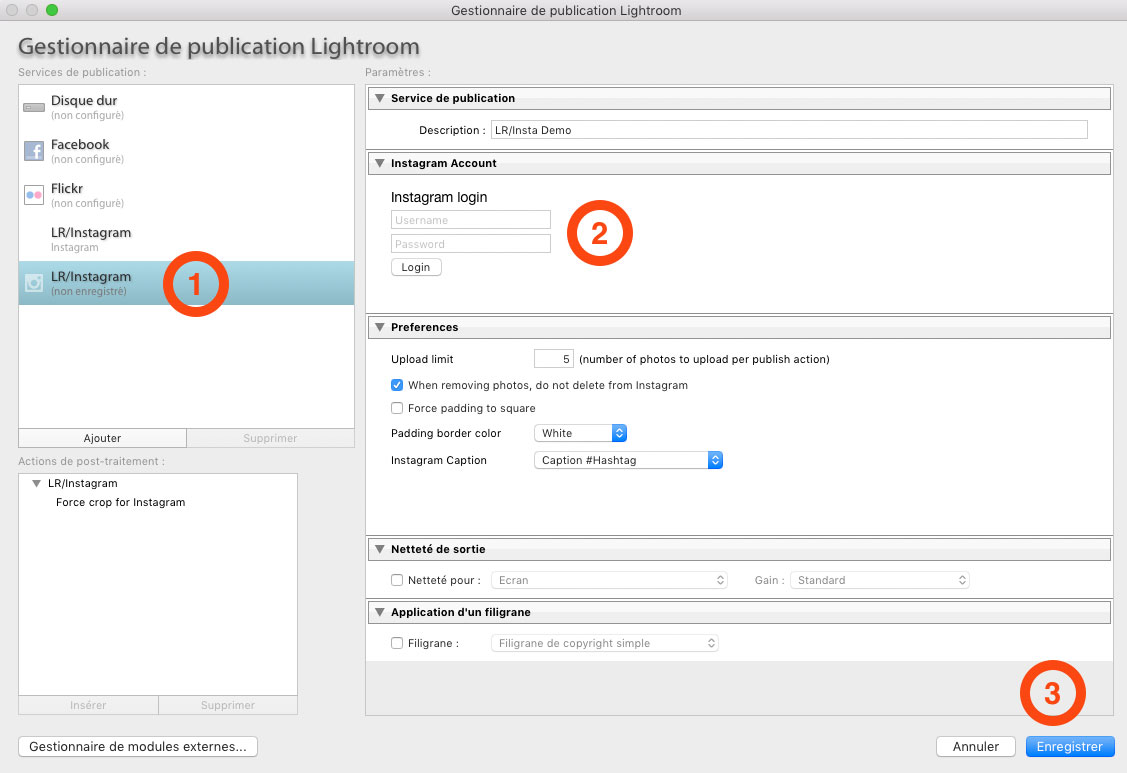Click the Disque dur hard drive icon
Viewport: 1127px width, 773px height.
(x=34, y=107)
